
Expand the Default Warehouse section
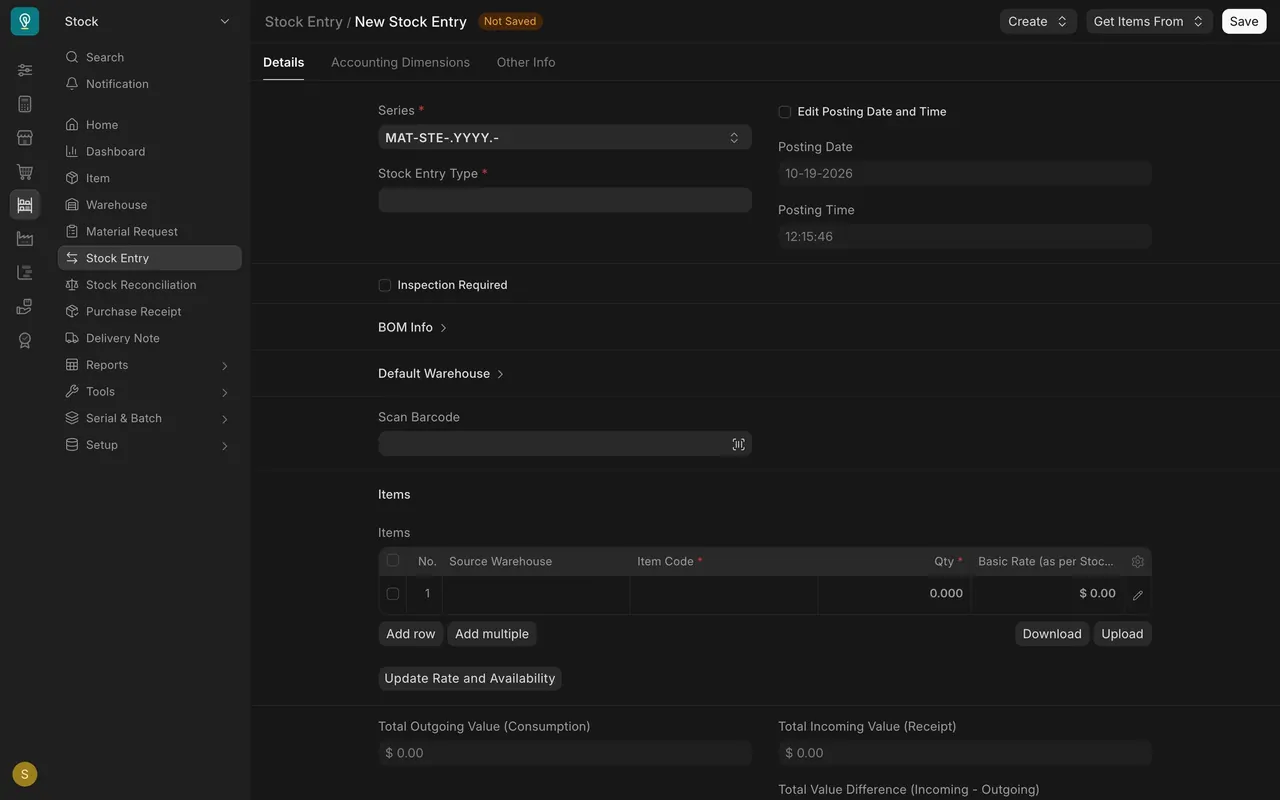coord(441,374)
